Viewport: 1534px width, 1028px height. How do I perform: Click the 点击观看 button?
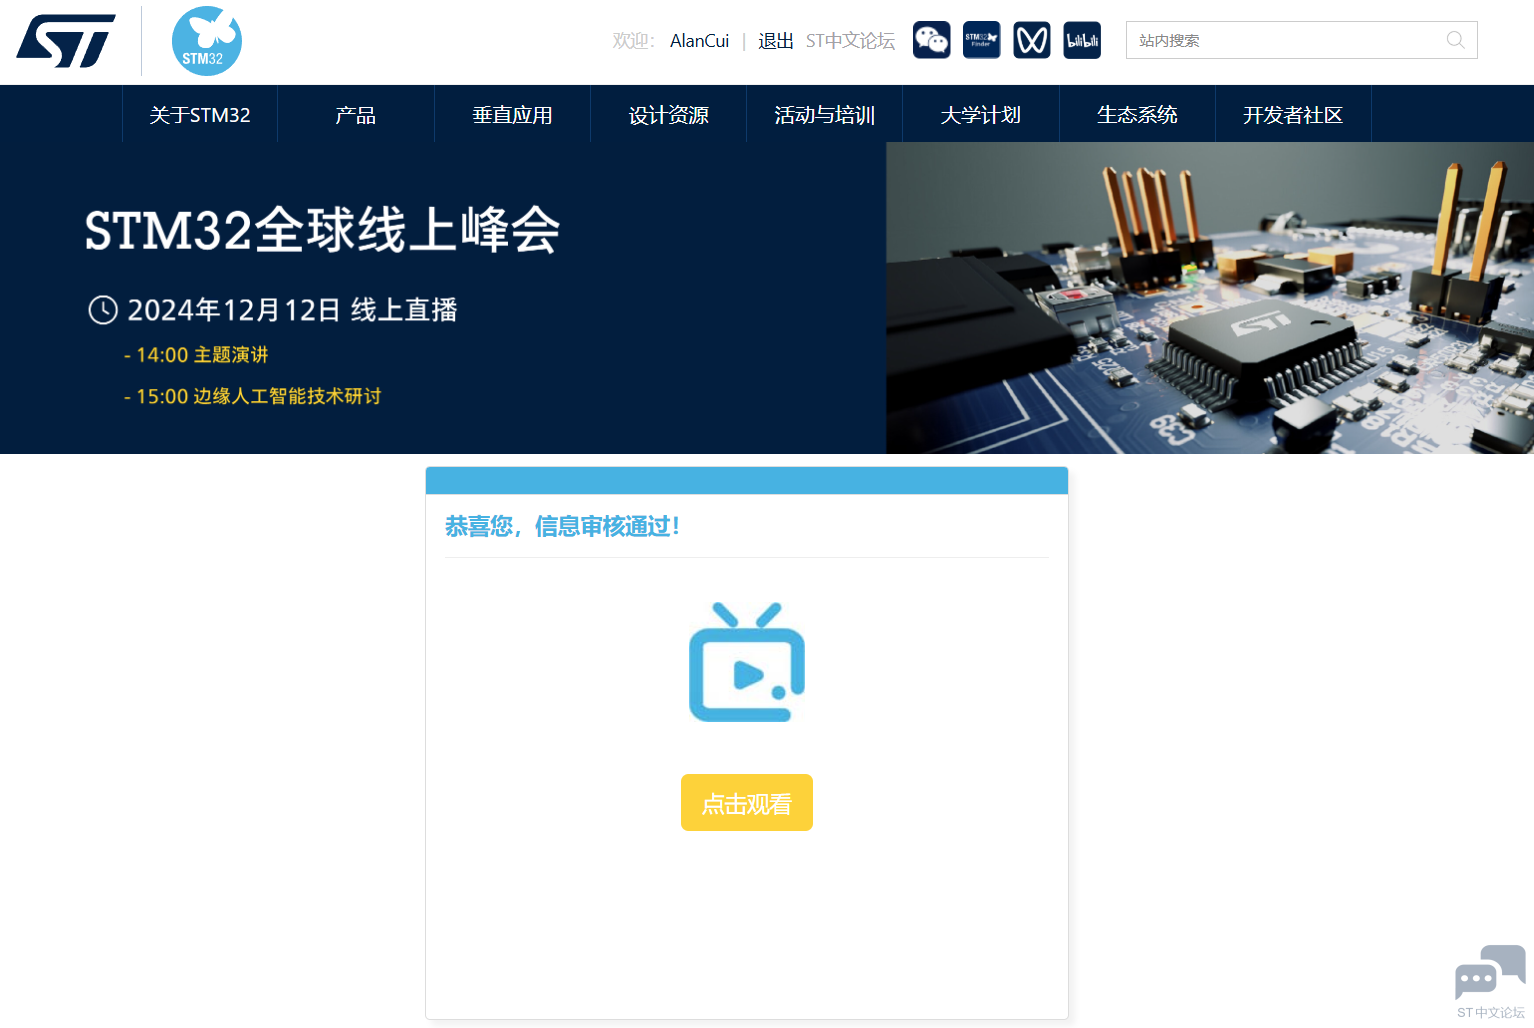coord(747,803)
